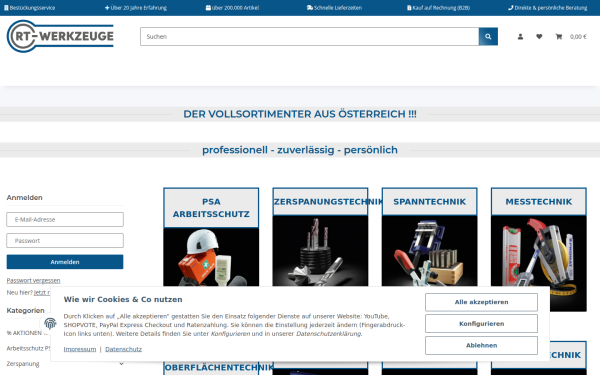Viewport: 600px width, 375px height.
Task: Click the Bestückungsservice header item
Action: pos(29,8)
